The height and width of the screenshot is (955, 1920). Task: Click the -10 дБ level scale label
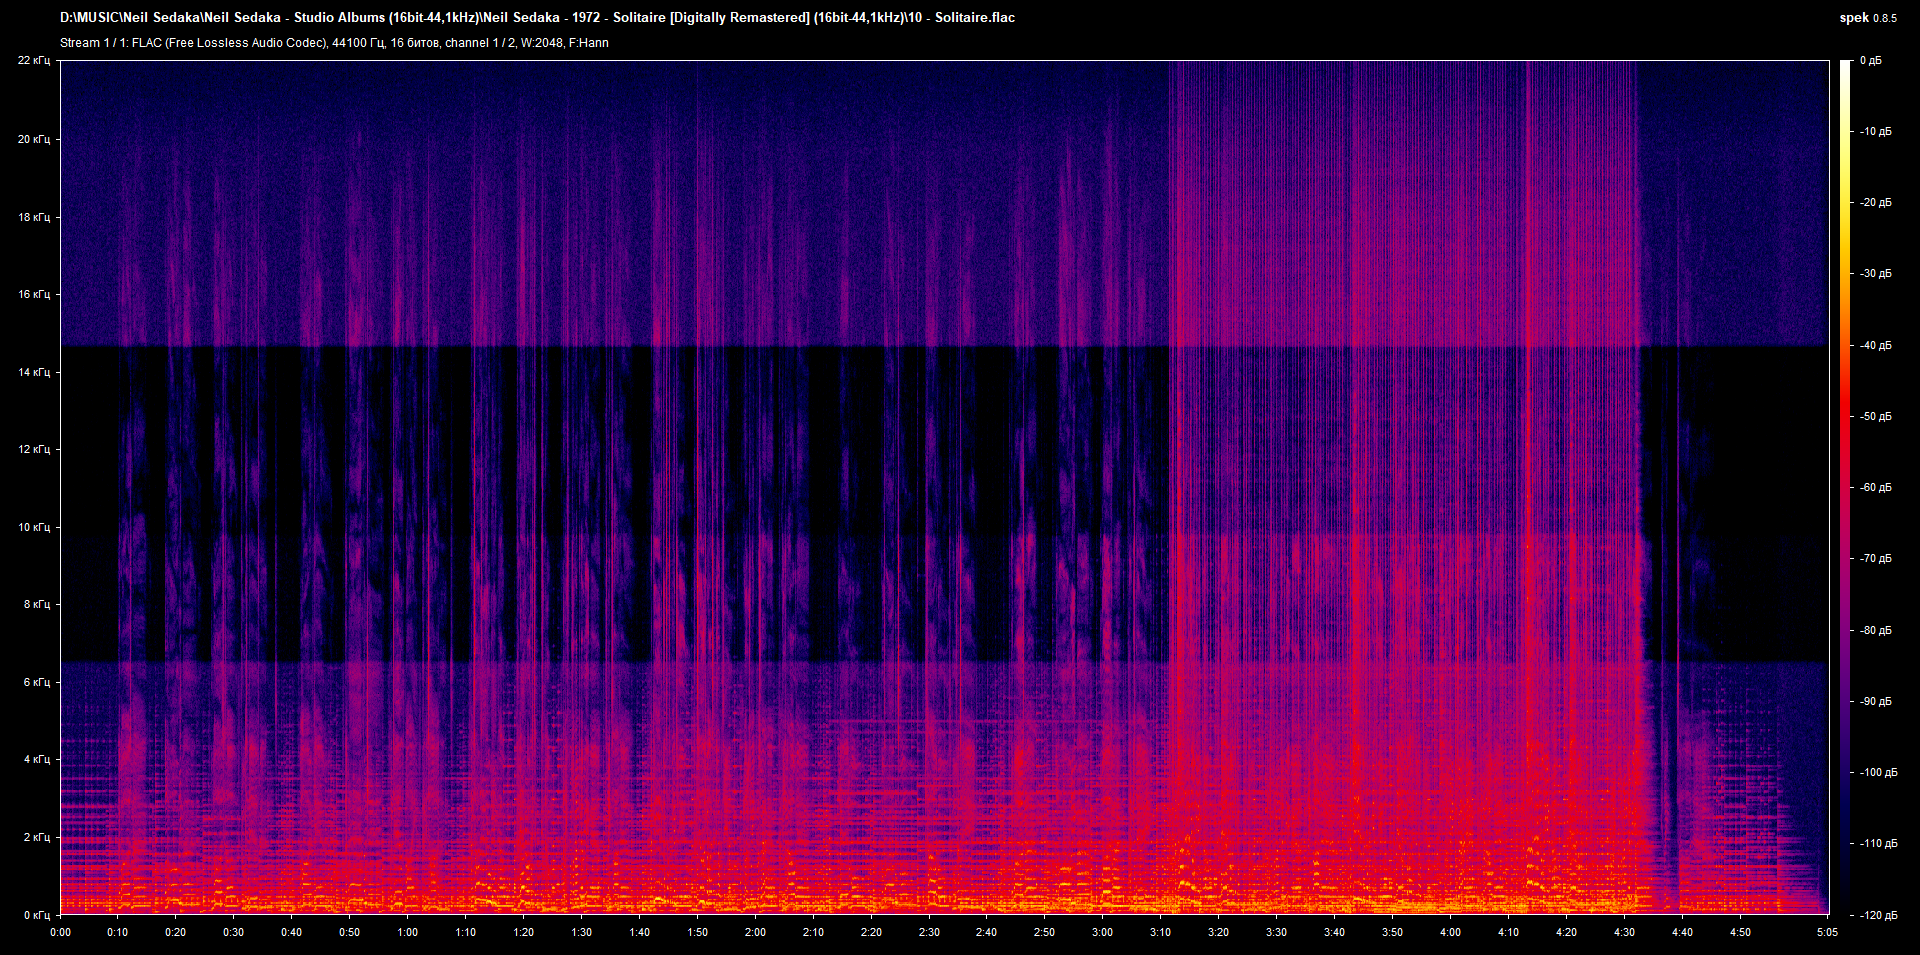tap(1875, 131)
